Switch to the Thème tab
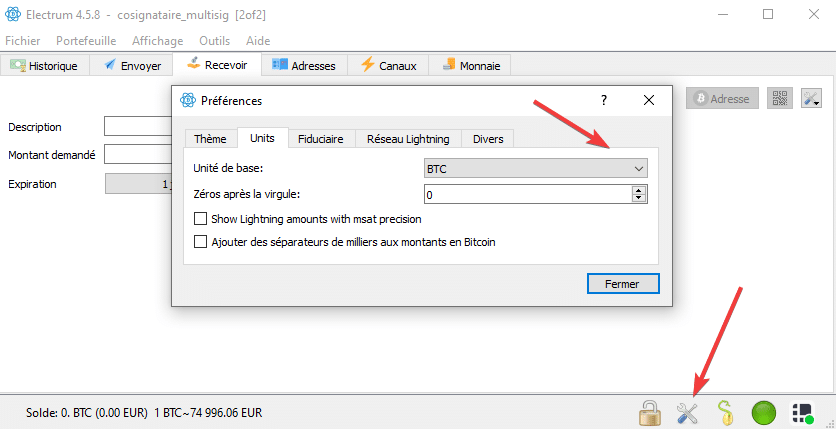Screen dimensions: 836x429 (x=210, y=139)
